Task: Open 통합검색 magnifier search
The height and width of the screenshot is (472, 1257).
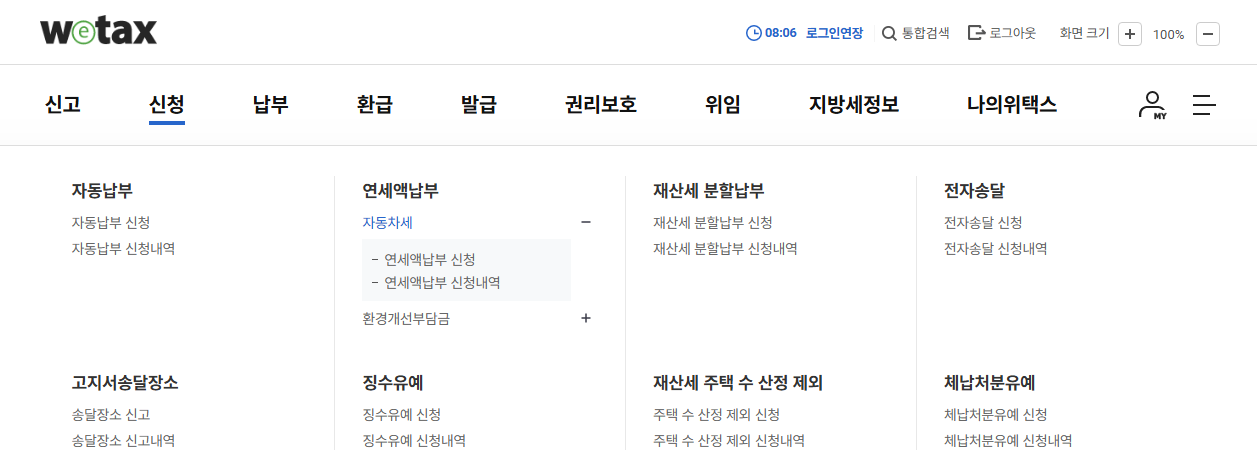Action: tap(889, 33)
